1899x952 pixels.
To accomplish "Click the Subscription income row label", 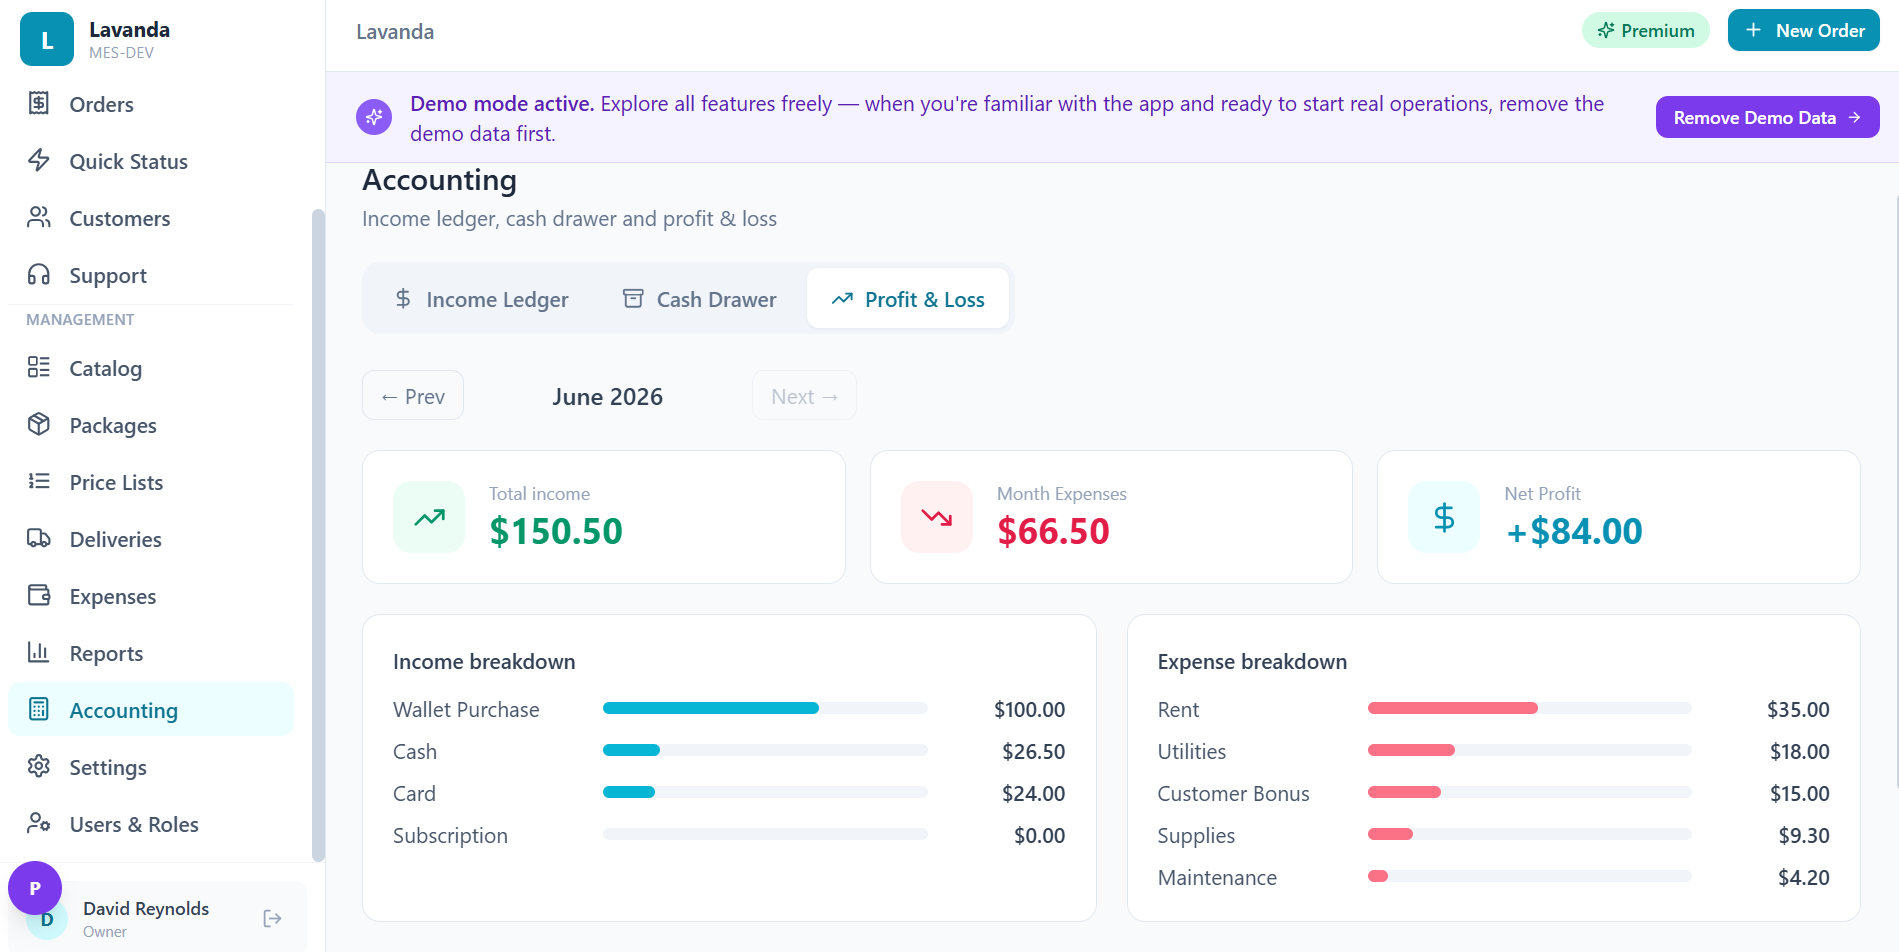I will click(x=450, y=835).
